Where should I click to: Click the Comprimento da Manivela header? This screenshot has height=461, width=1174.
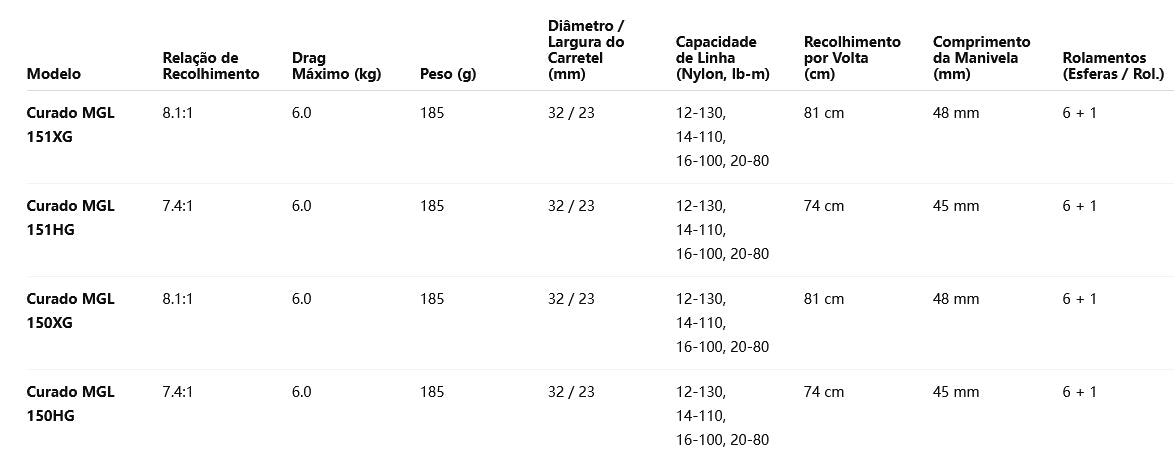[x=981, y=58]
